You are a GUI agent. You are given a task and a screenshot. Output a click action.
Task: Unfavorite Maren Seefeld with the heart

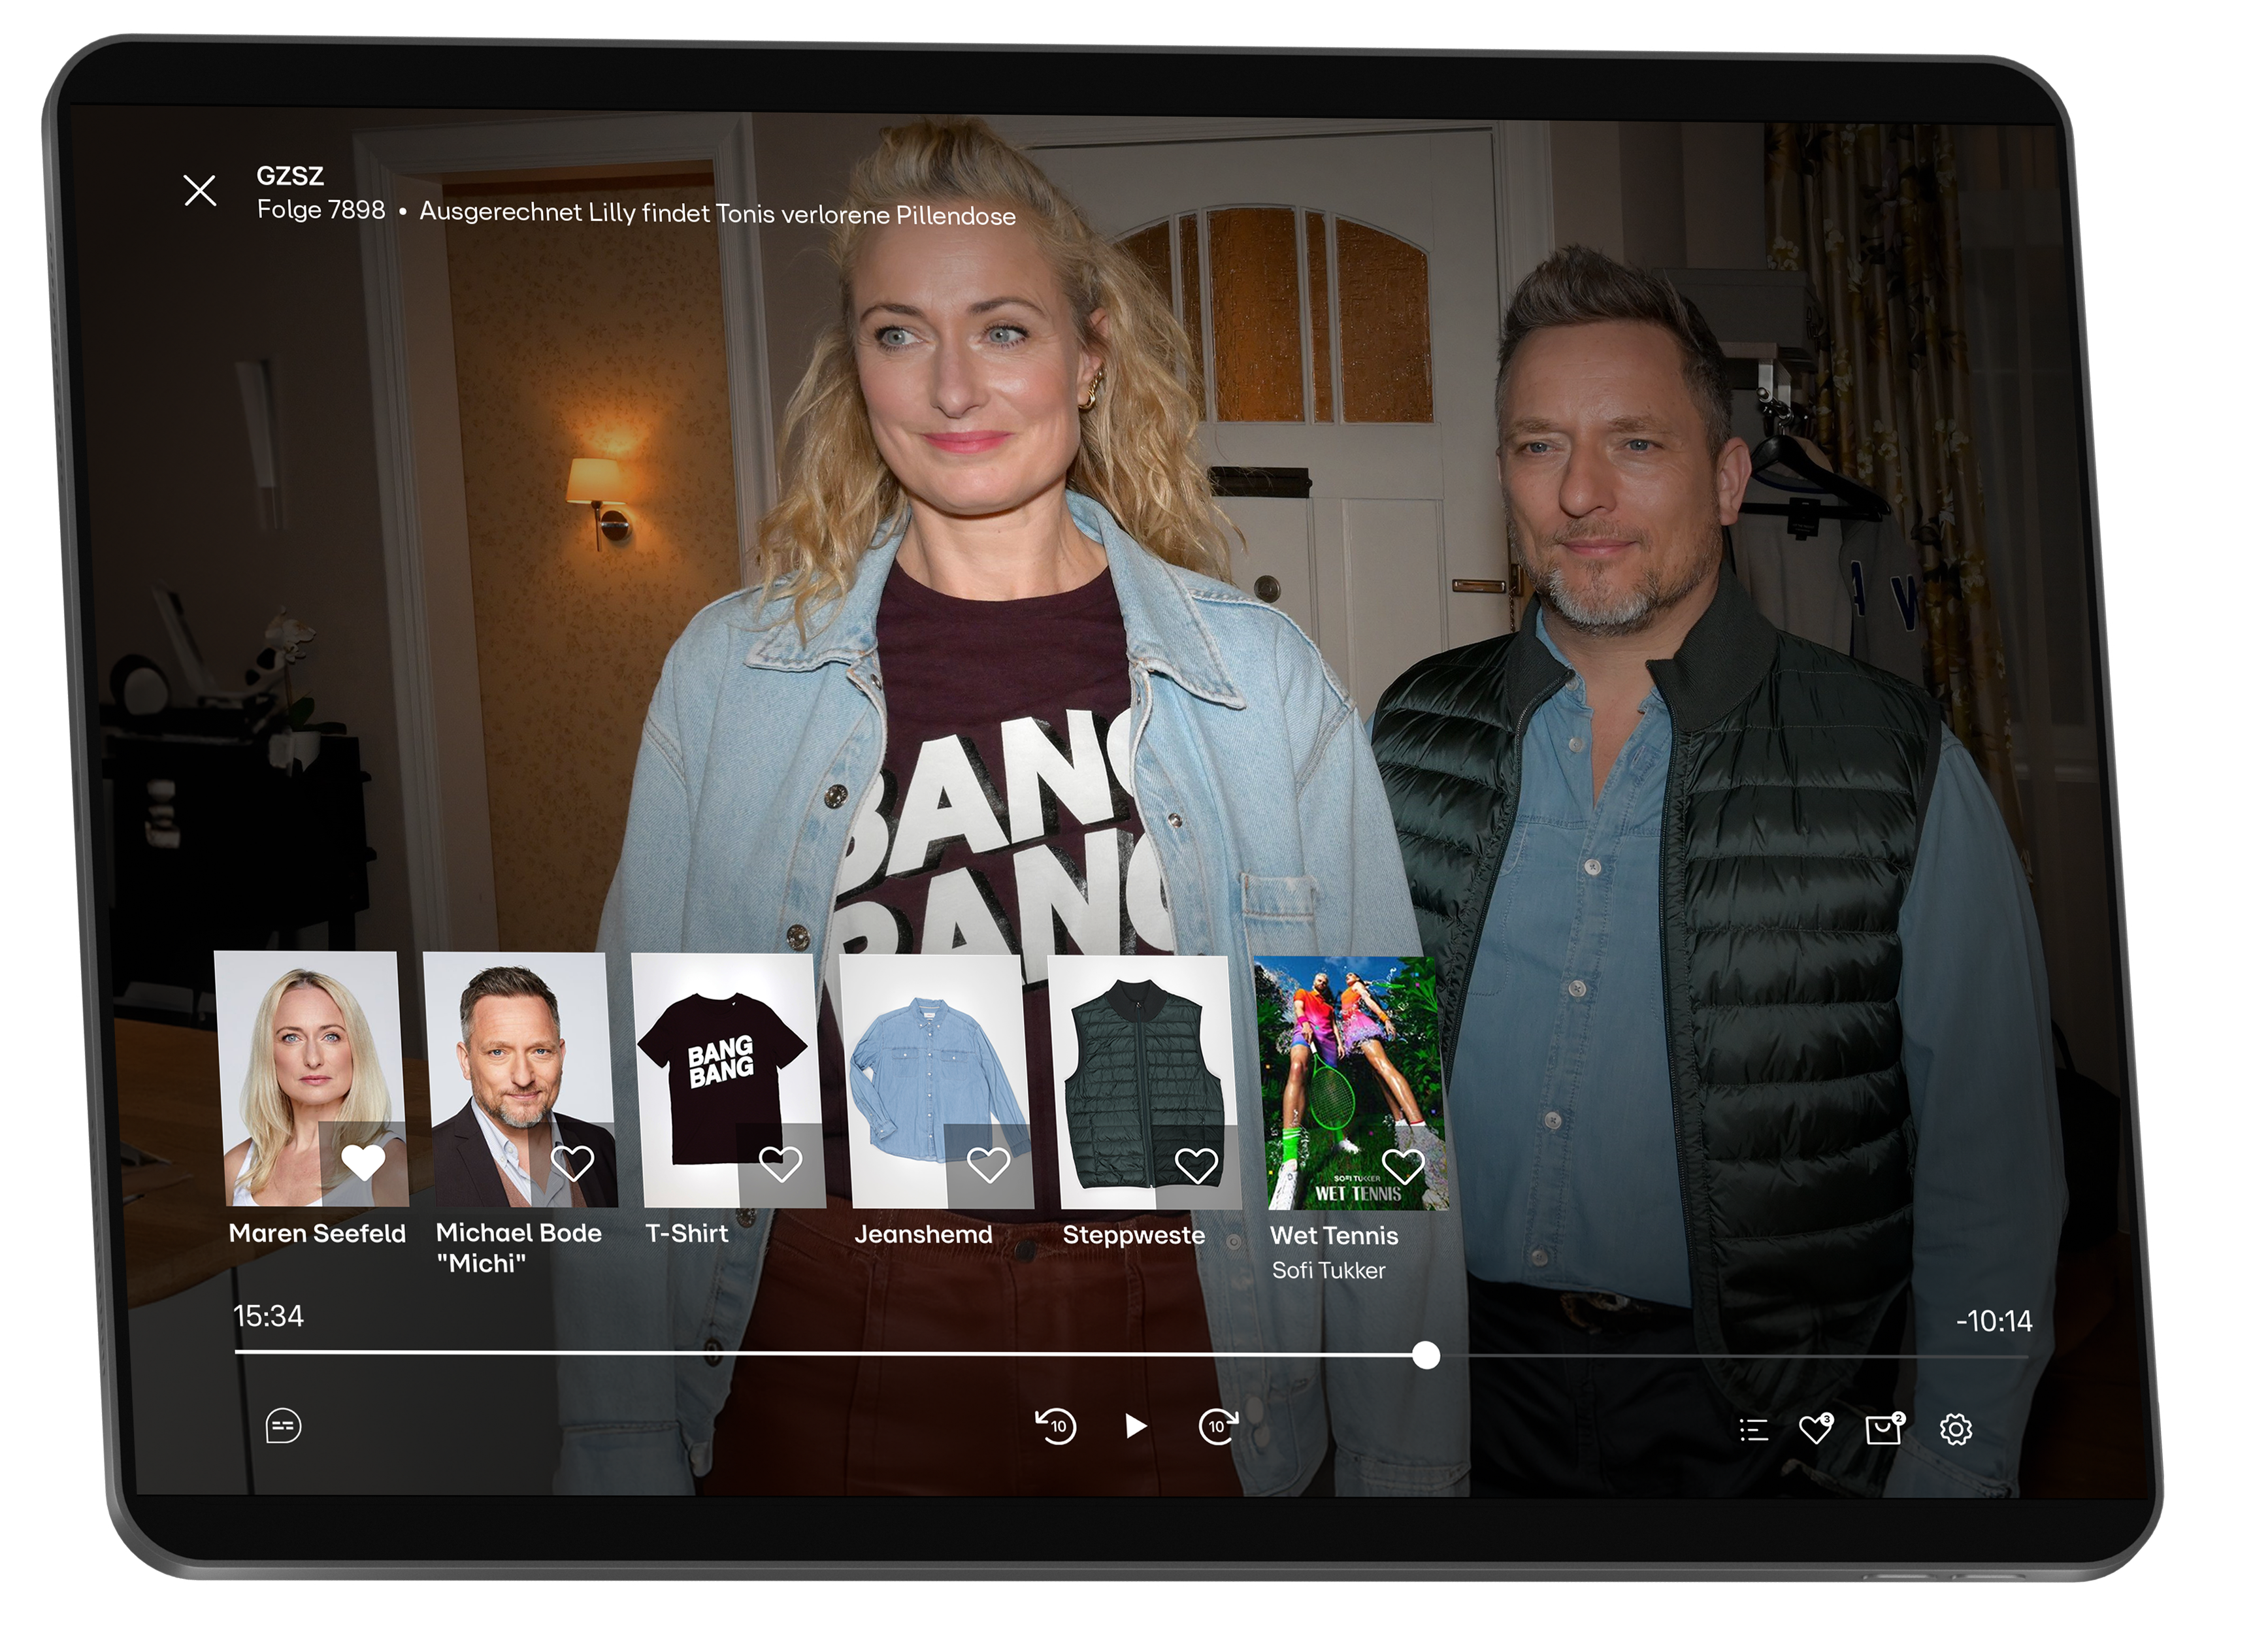click(x=363, y=1162)
